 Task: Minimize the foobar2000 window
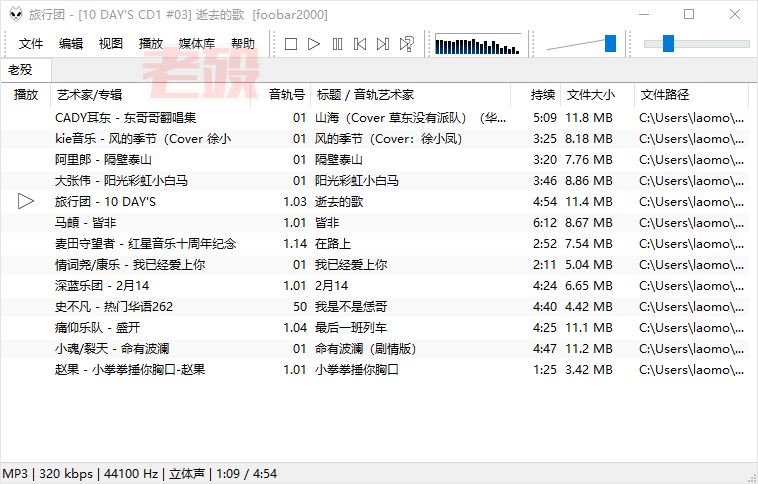pos(643,14)
